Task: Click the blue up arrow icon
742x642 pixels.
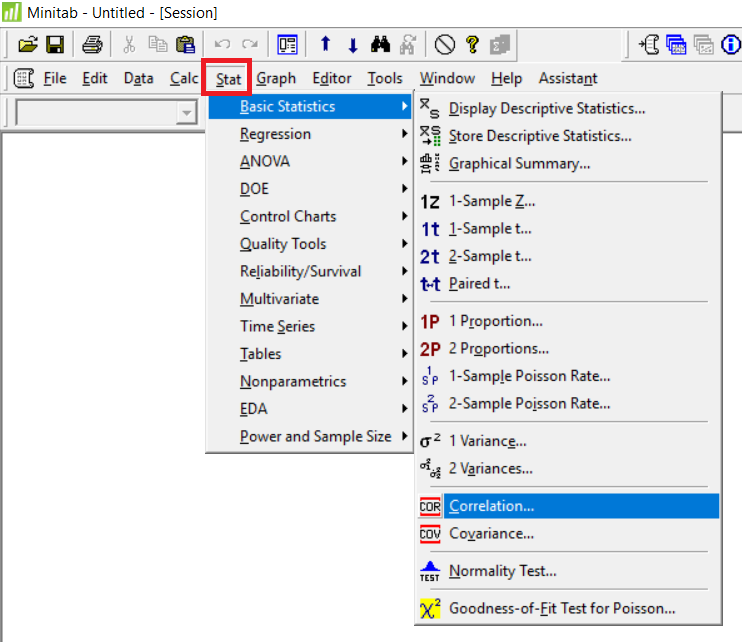Action: tap(325, 44)
